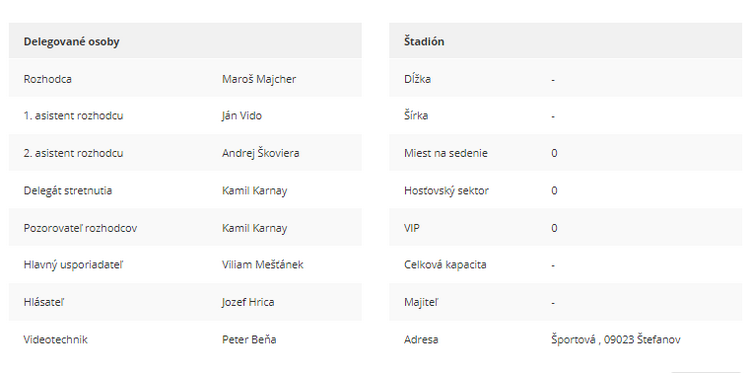
Task: Click the Adresa label
Action: [421, 340]
